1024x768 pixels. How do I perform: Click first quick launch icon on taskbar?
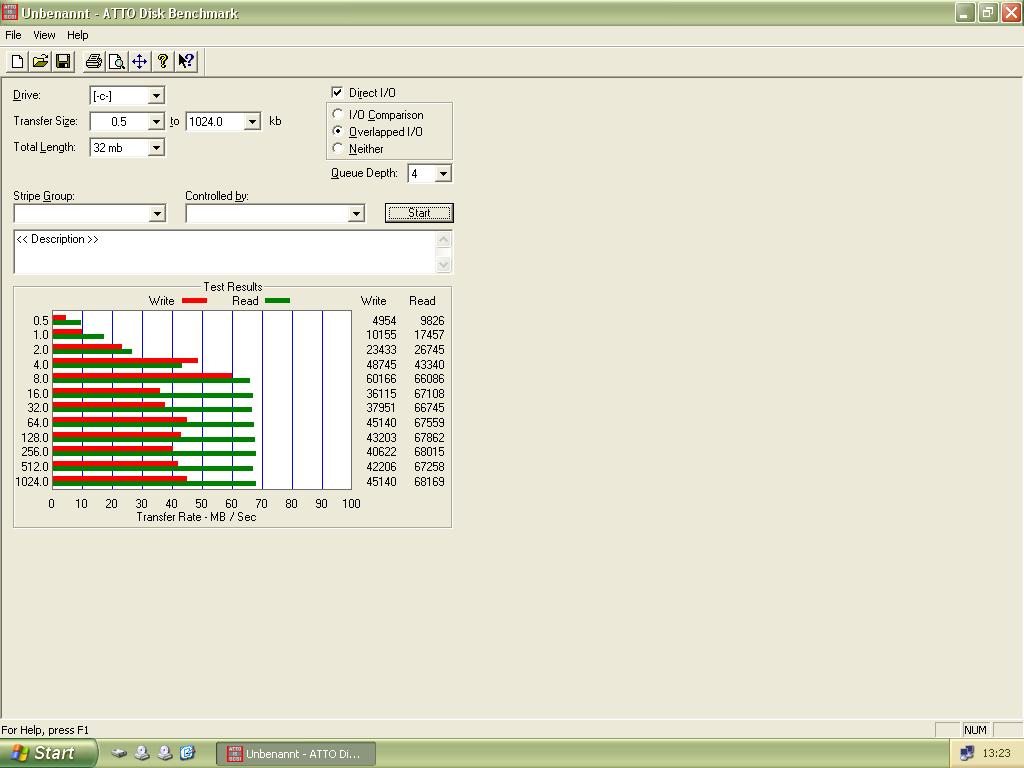[x=119, y=753]
